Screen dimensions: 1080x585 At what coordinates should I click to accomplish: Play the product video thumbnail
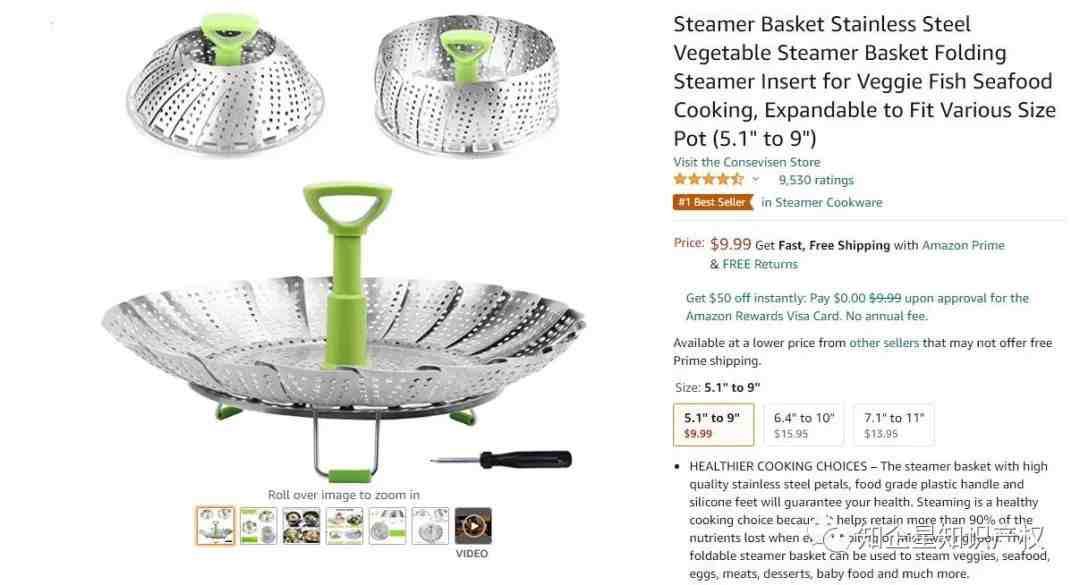click(472, 526)
